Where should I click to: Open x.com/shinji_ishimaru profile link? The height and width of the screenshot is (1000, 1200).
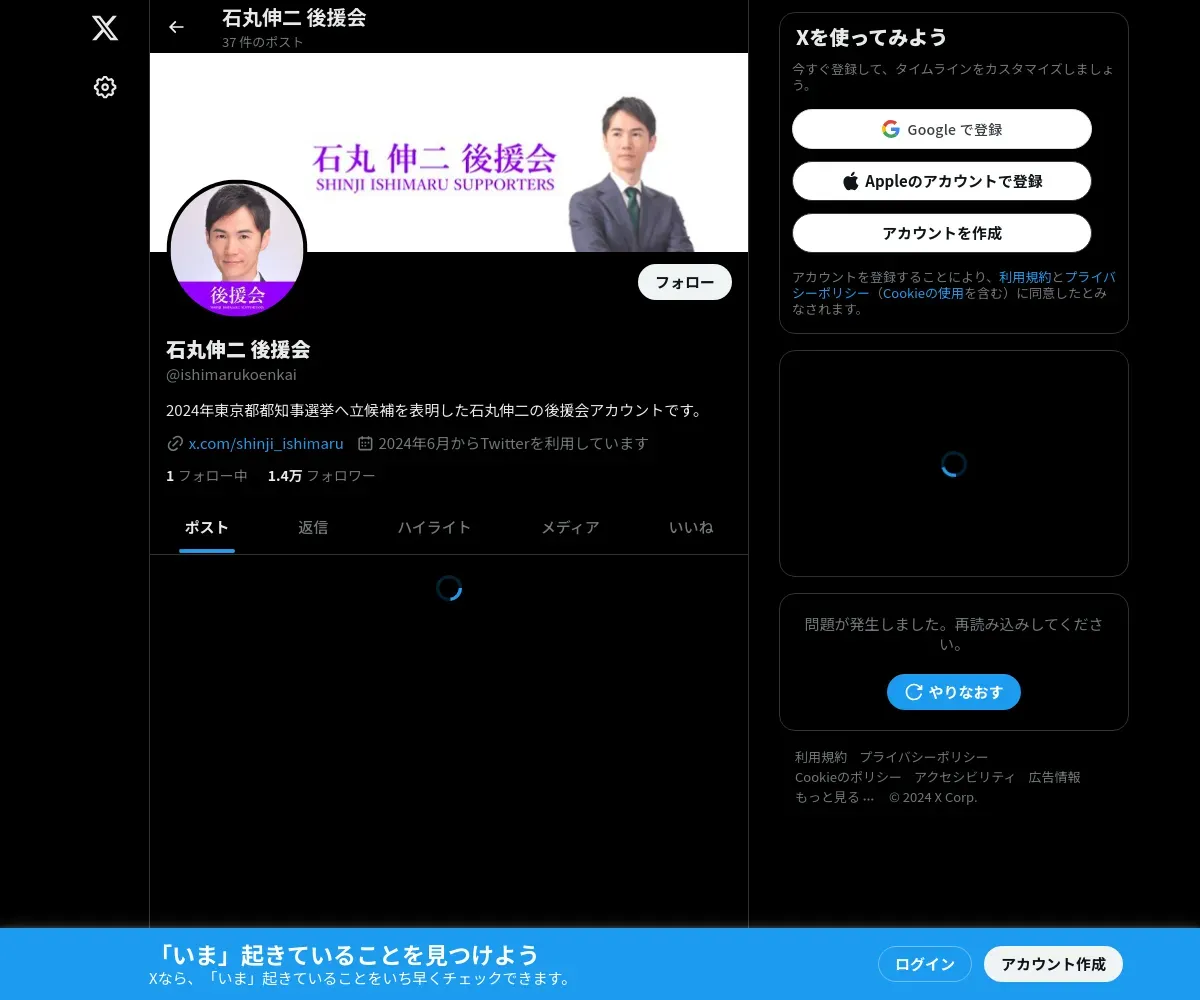pos(266,443)
